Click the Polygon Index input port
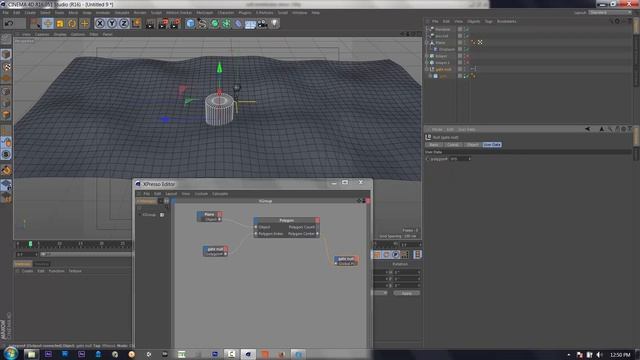The width and height of the screenshot is (640, 360). coord(256,234)
